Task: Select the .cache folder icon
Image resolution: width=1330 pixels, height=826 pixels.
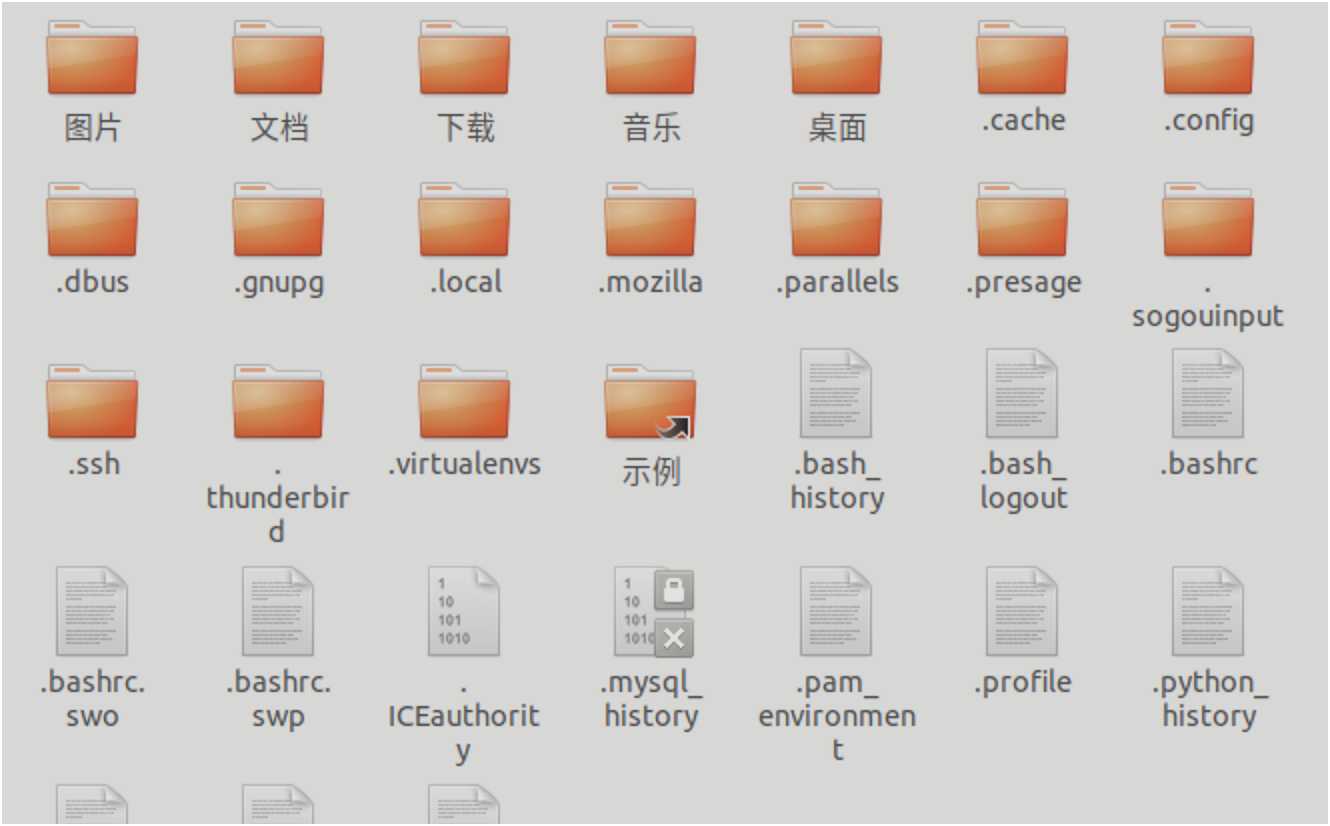Action: [x=1022, y=57]
